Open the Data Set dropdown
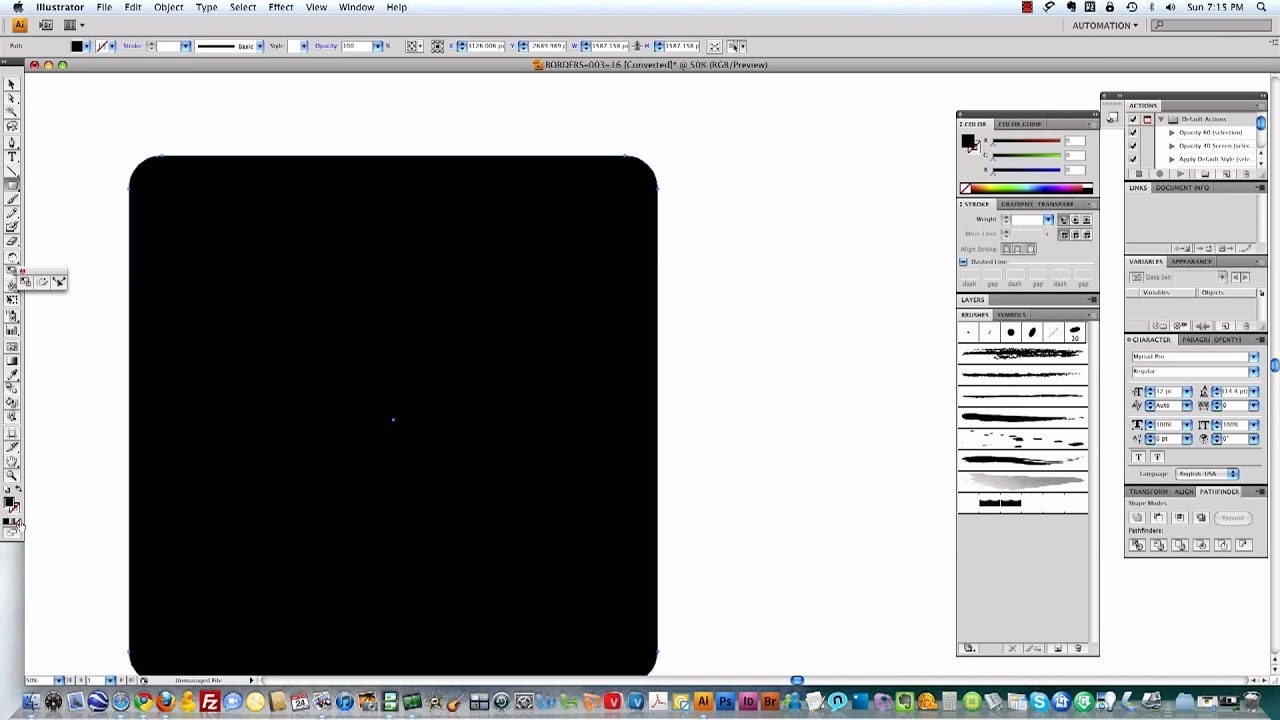Viewport: 1280px width, 720px height. click(x=1222, y=277)
